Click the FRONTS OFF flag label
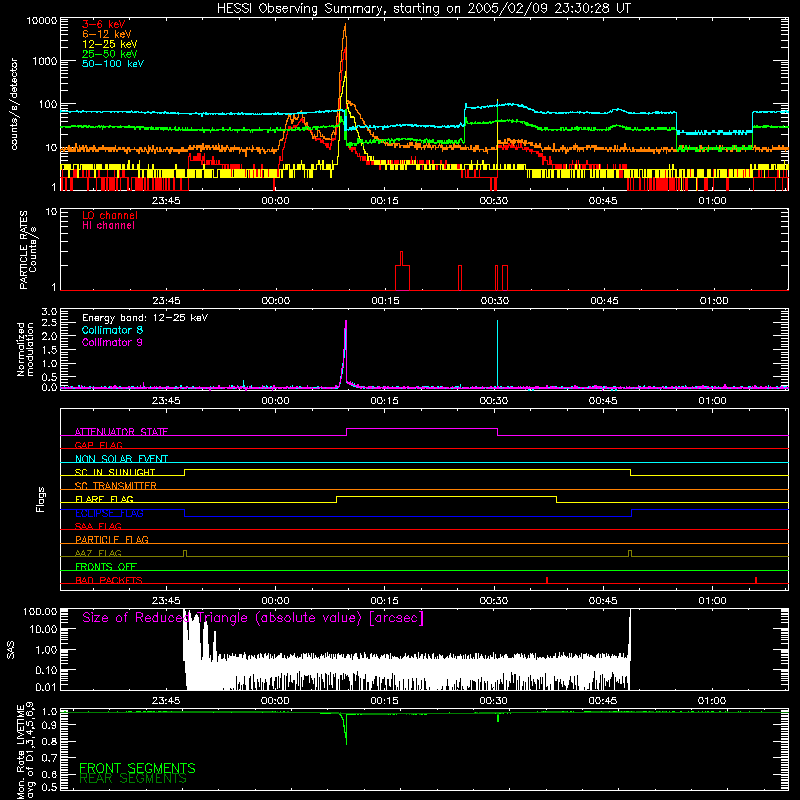Viewport: 800px width, 800px height. (106, 566)
